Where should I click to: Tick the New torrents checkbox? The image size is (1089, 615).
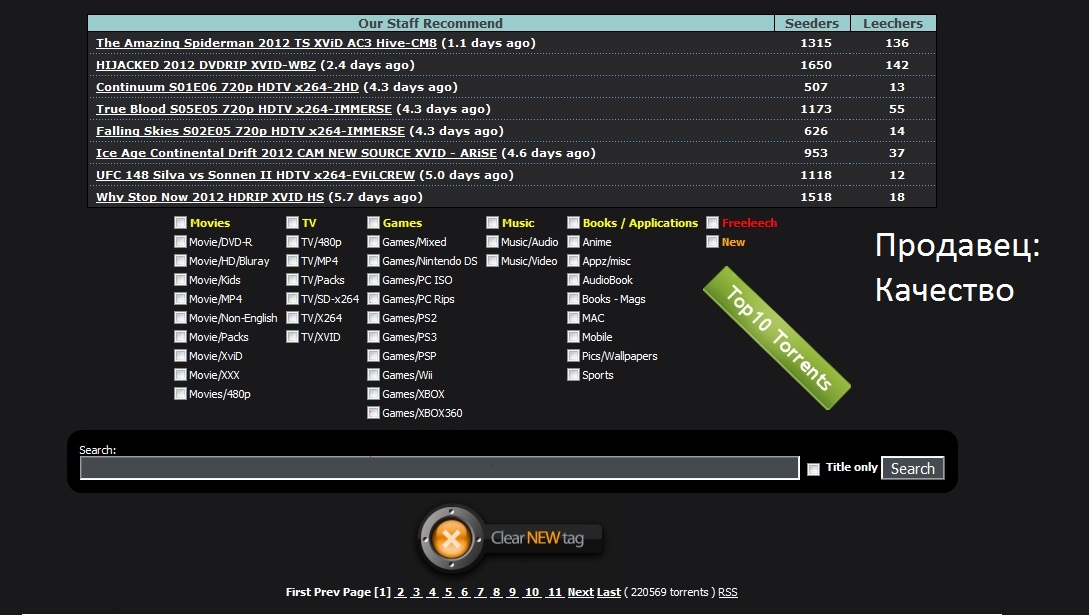[713, 242]
